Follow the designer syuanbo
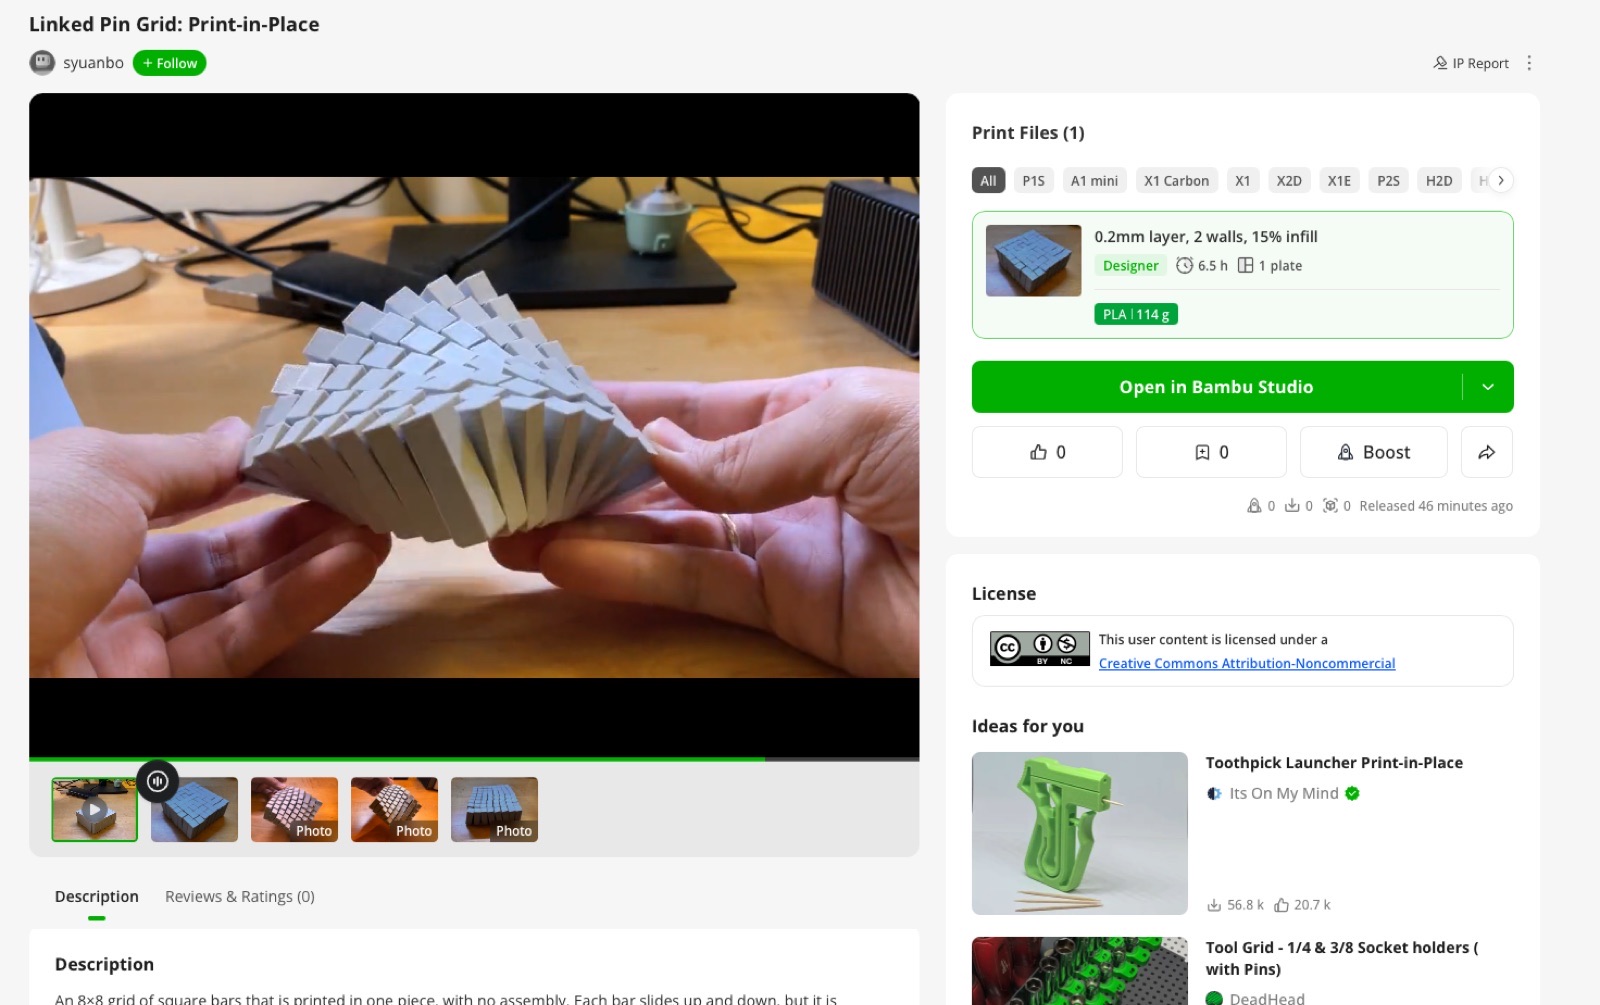This screenshot has height=1005, width=1600. 169,63
